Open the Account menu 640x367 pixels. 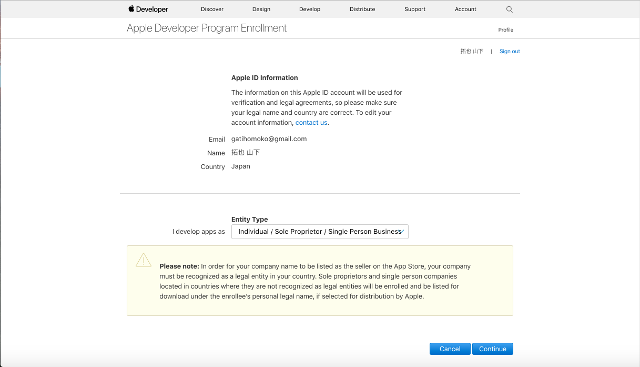(x=465, y=9)
